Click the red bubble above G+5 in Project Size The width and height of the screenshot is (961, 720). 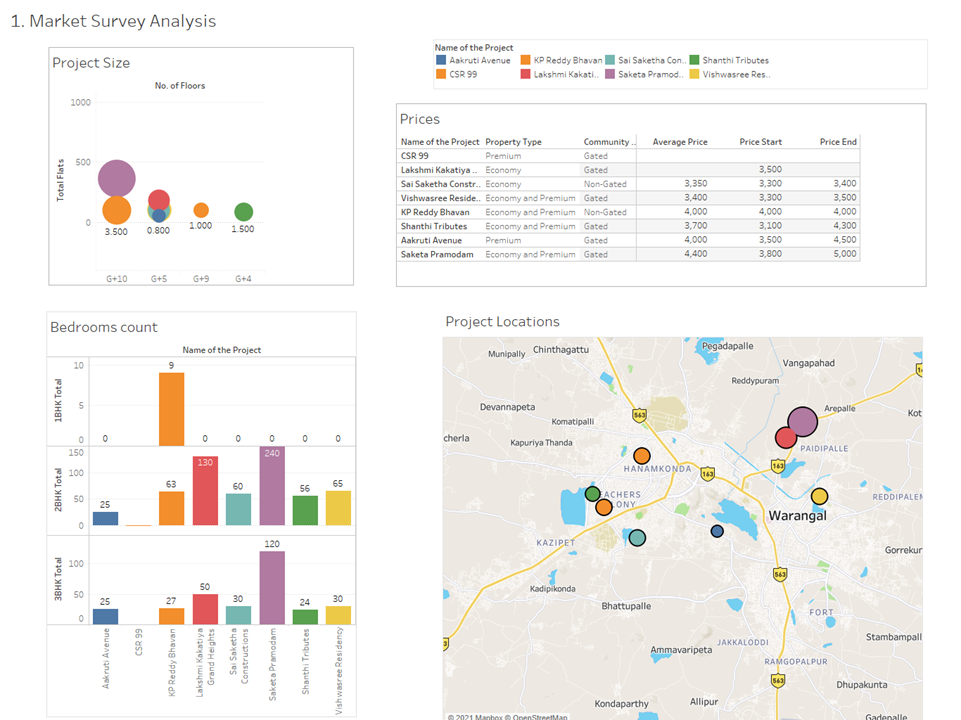pos(159,201)
